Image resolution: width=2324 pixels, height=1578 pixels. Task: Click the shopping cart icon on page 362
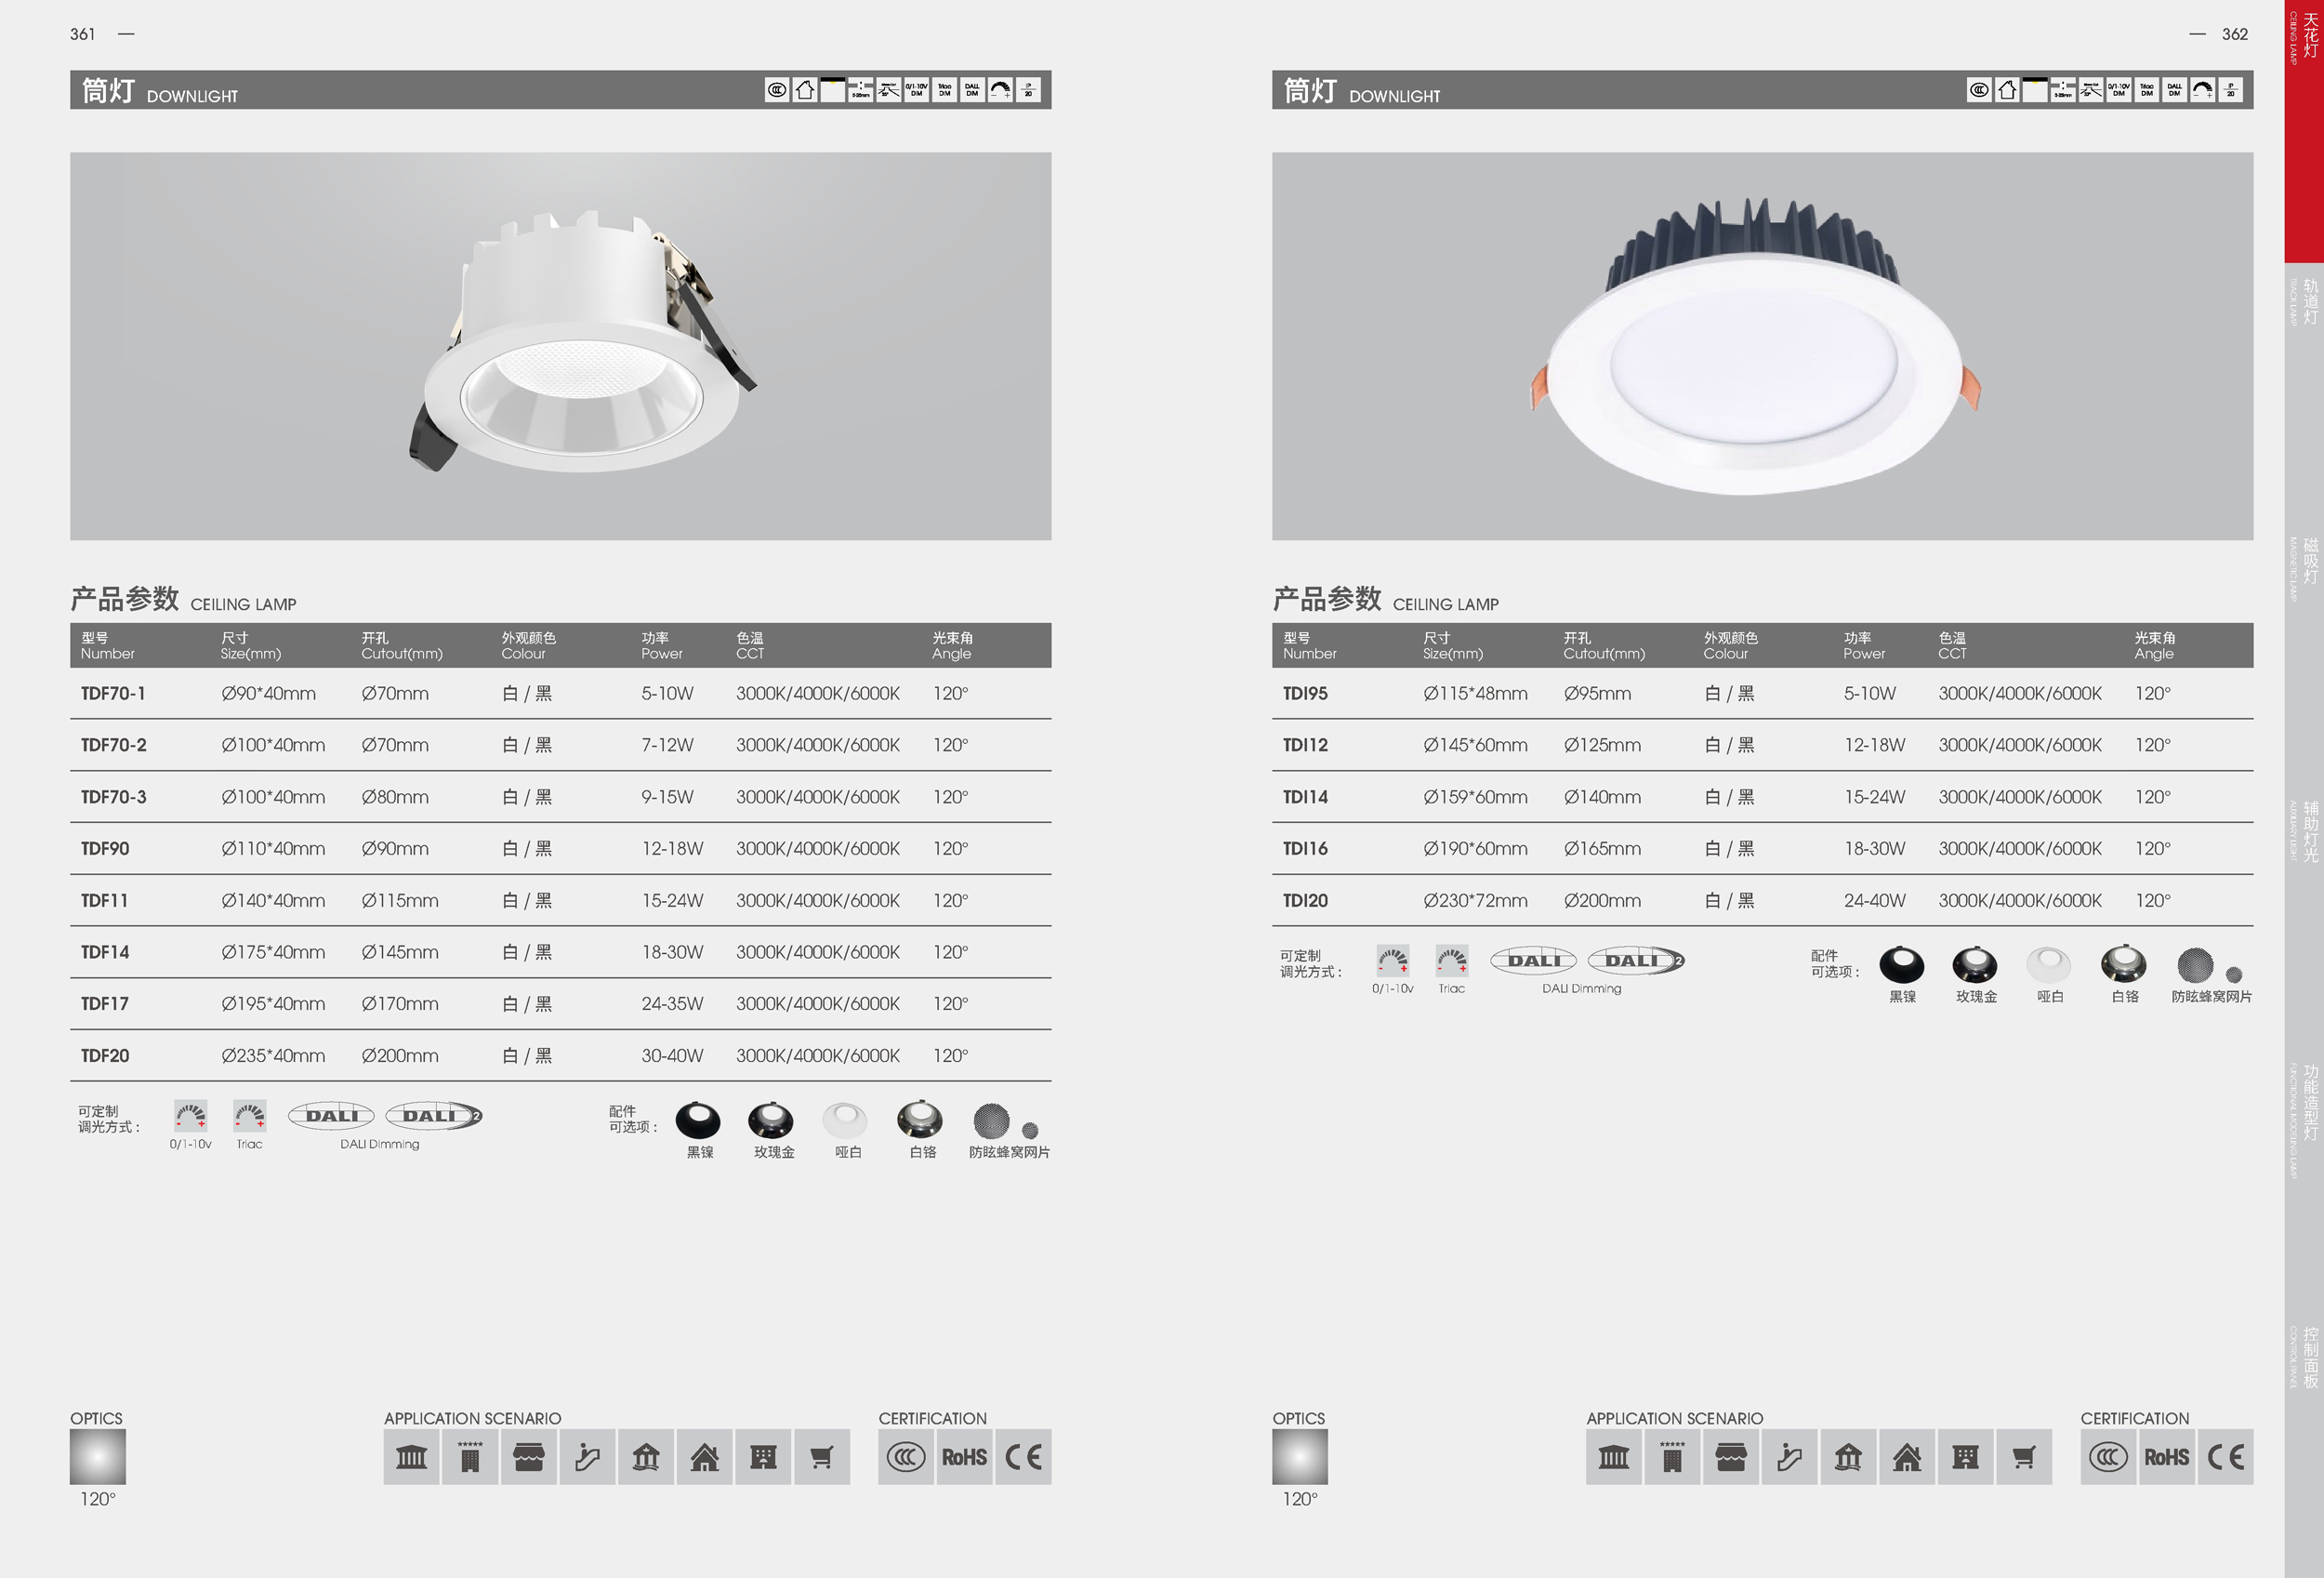point(2023,1457)
